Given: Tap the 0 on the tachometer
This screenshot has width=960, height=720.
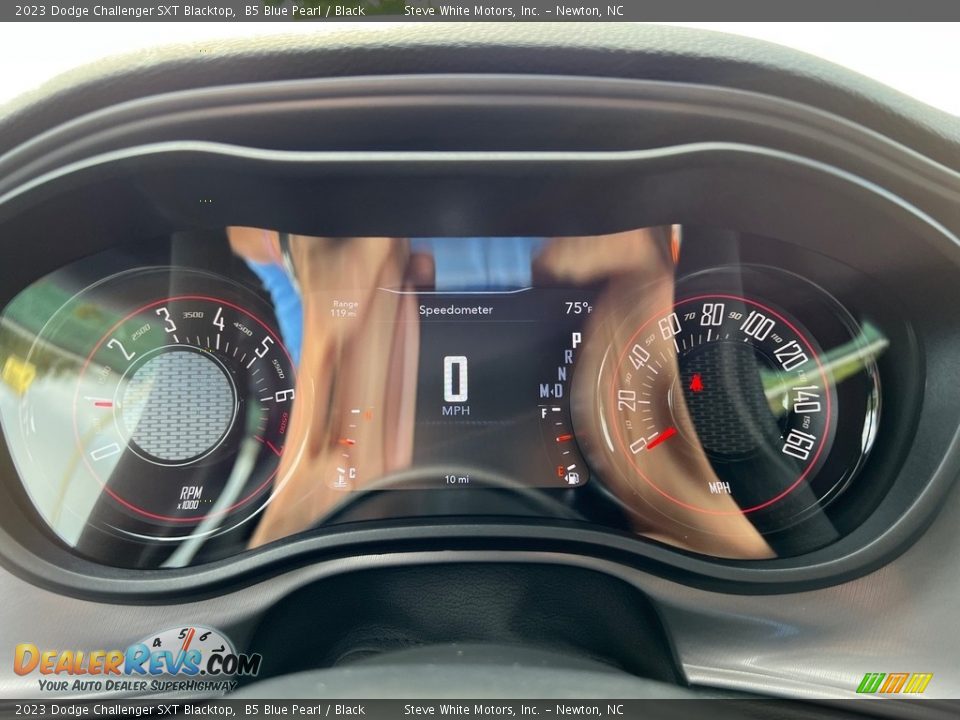Looking at the screenshot, I should (x=105, y=452).
